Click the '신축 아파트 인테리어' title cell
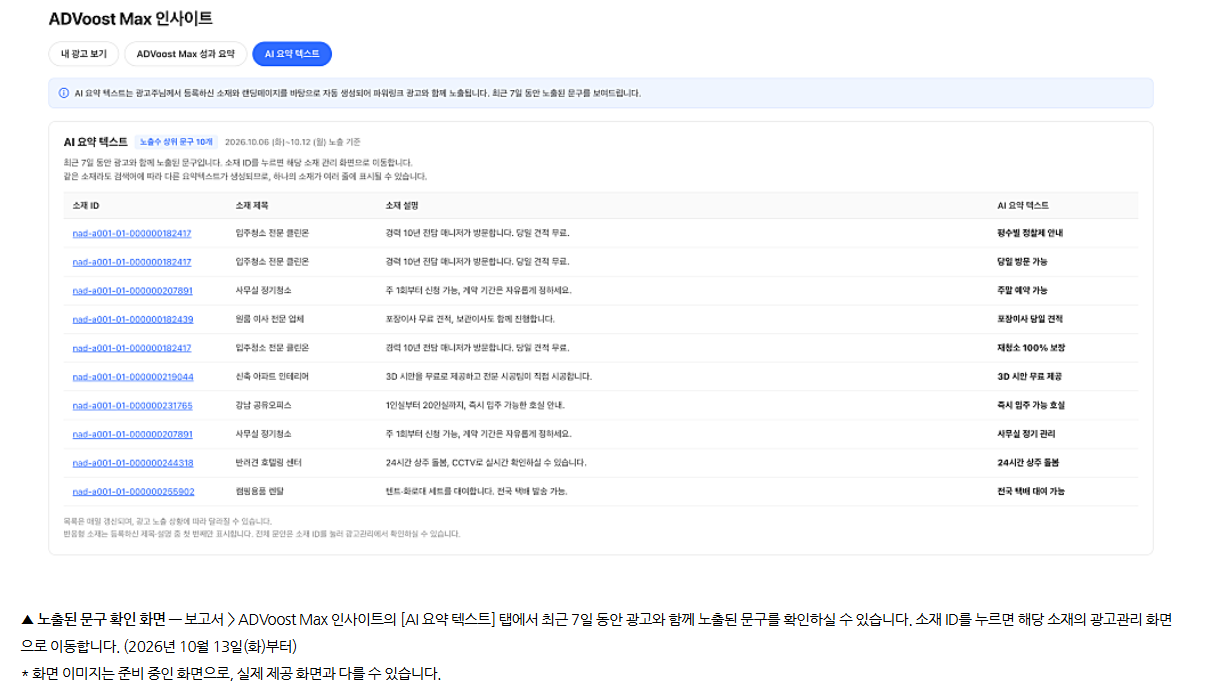1217x696 pixels. tap(272, 377)
